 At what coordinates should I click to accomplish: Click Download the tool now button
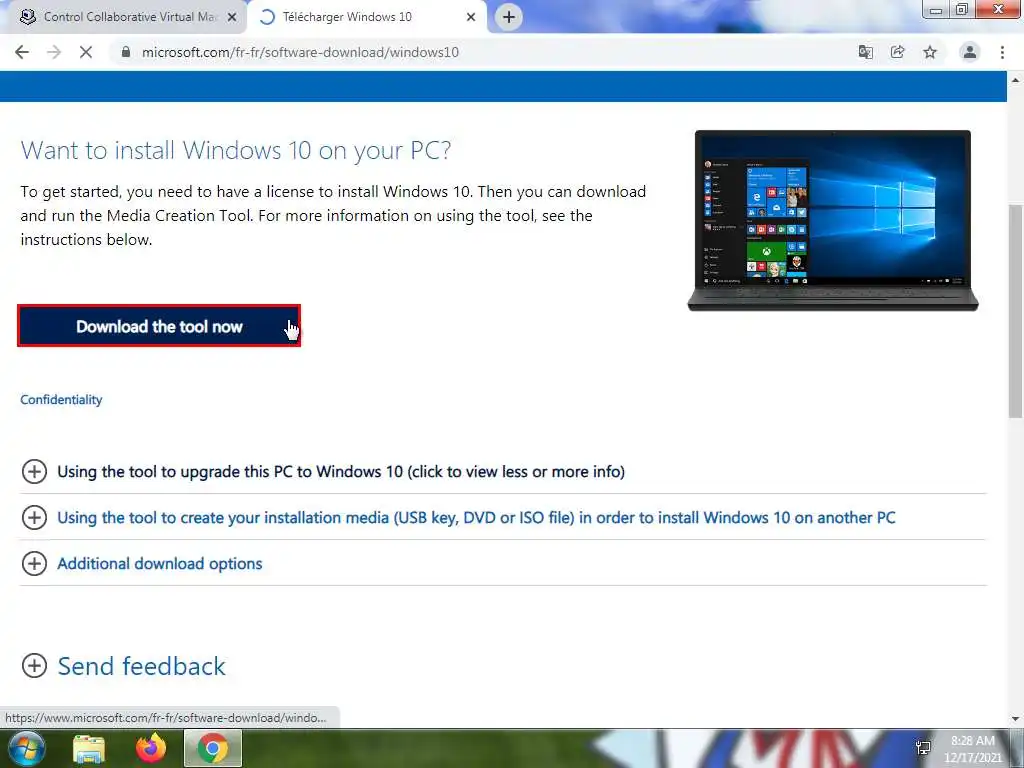click(x=159, y=326)
